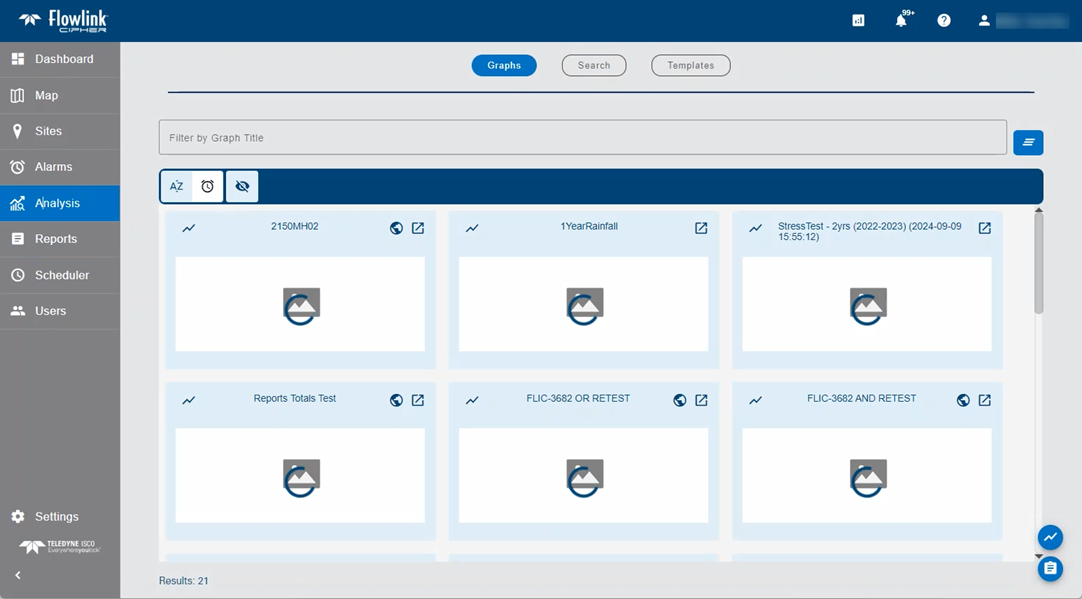Screen dimensions: 1082x599
Task: Click the help question mark icon
Action: coord(944,20)
